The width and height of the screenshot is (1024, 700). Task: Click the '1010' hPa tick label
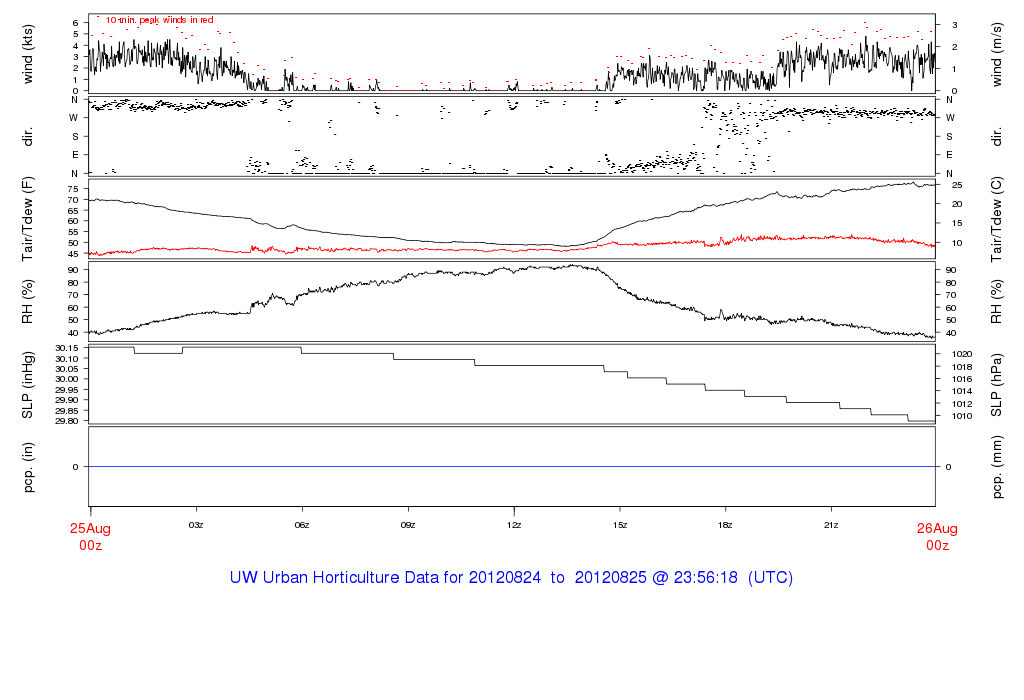pyautogui.click(x=962, y=416)
